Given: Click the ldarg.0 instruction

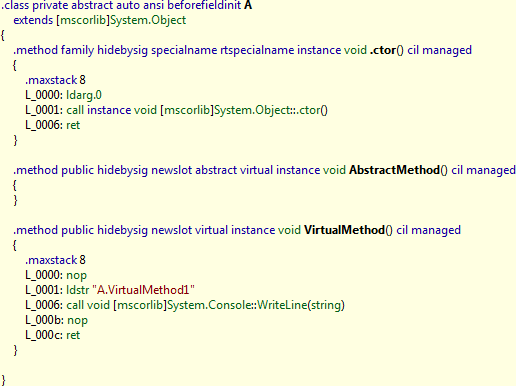Looking at the screenshot, I should coord(84,95).
